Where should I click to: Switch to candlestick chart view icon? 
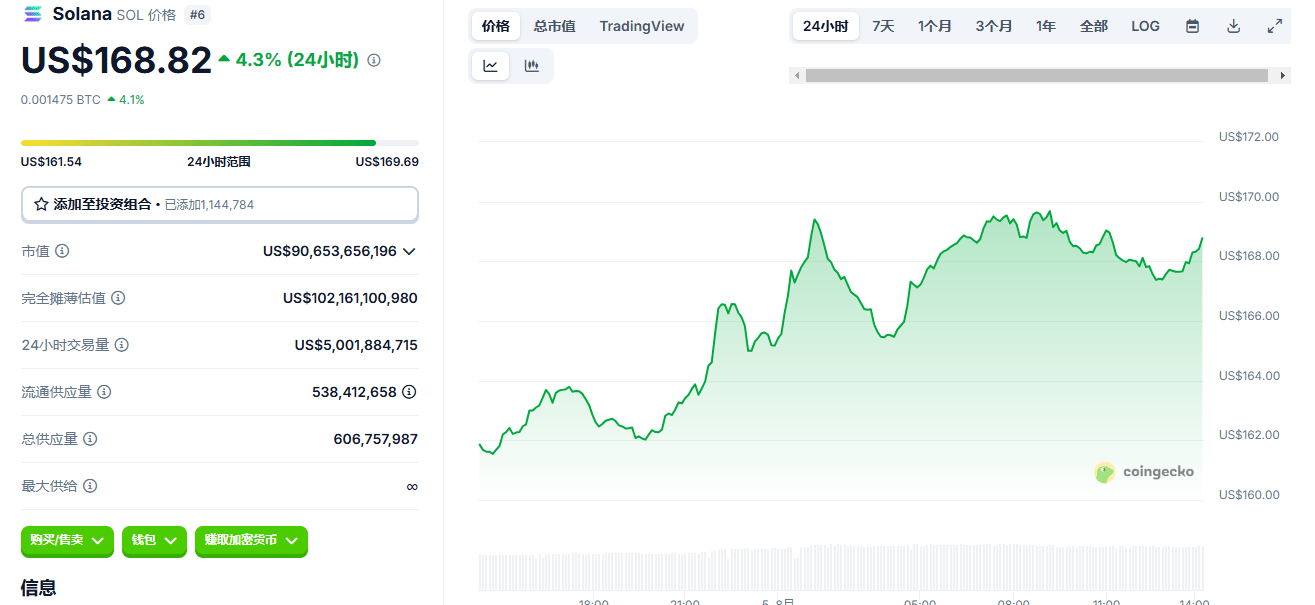532,66
